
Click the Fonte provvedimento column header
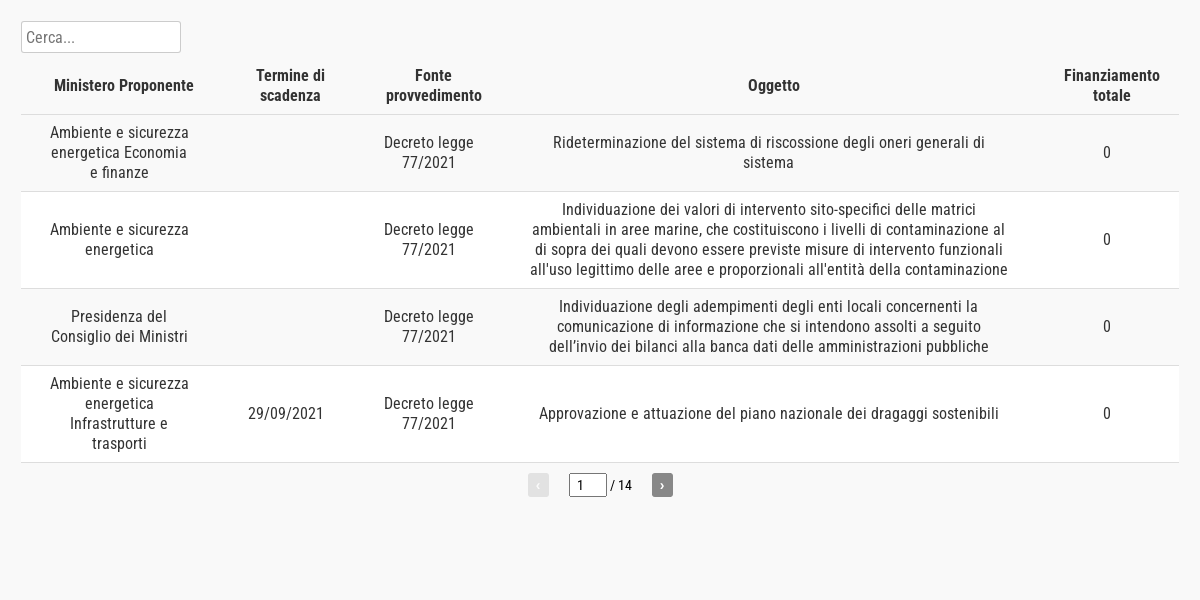pyautogui.click(x=434, y=86)
